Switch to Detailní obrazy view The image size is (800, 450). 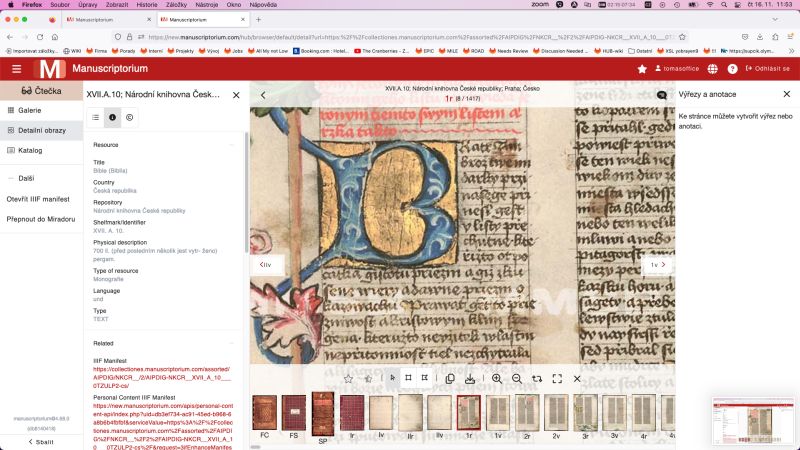tap(41, 130)
